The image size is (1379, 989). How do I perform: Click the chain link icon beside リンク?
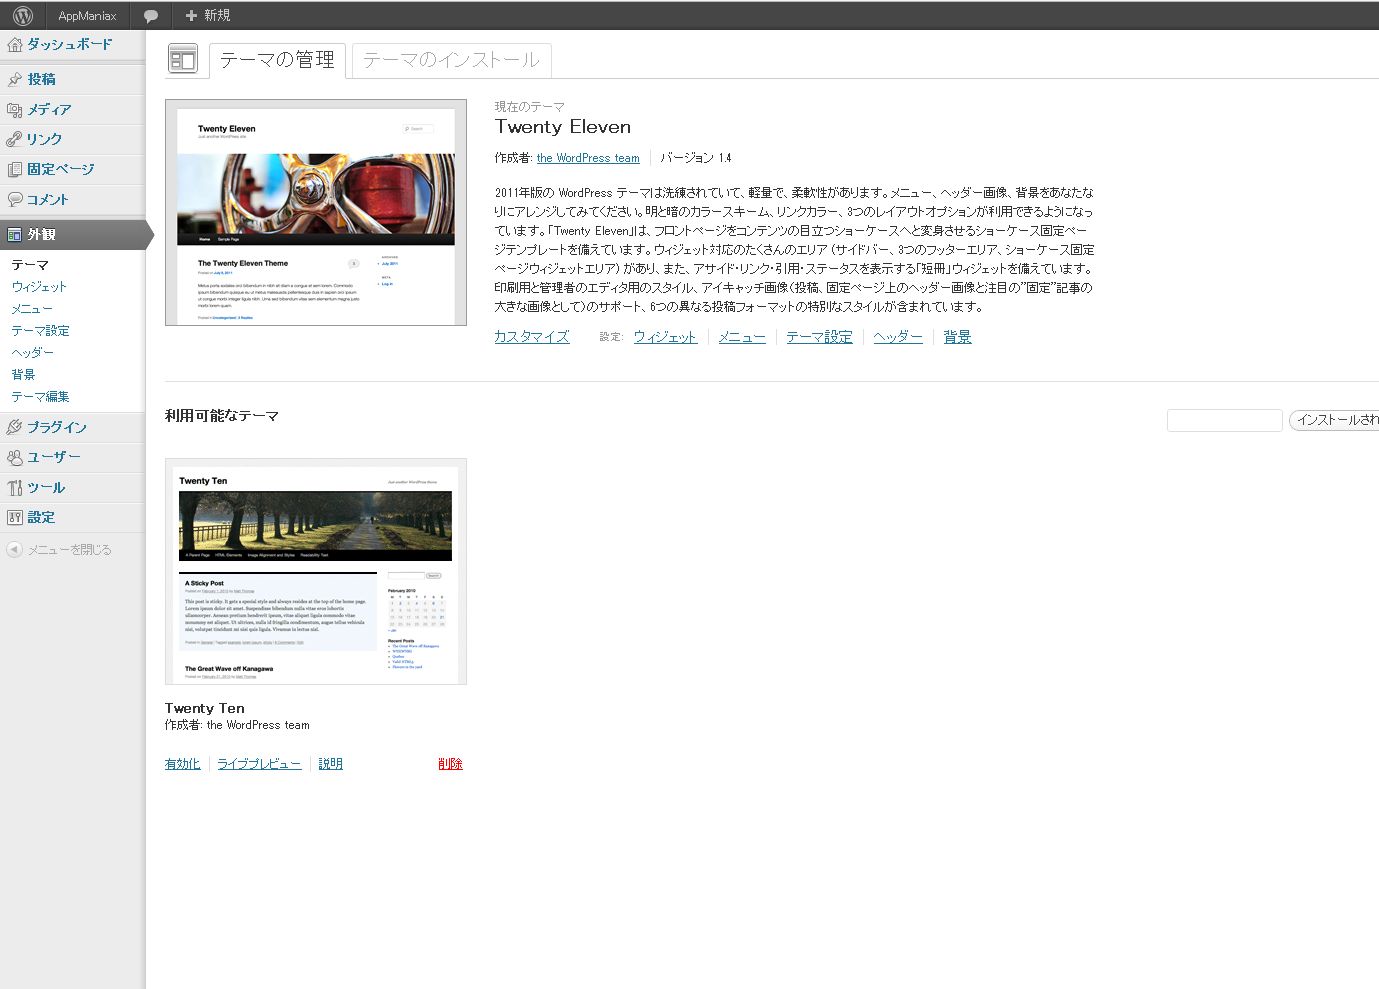click(14, 139)
